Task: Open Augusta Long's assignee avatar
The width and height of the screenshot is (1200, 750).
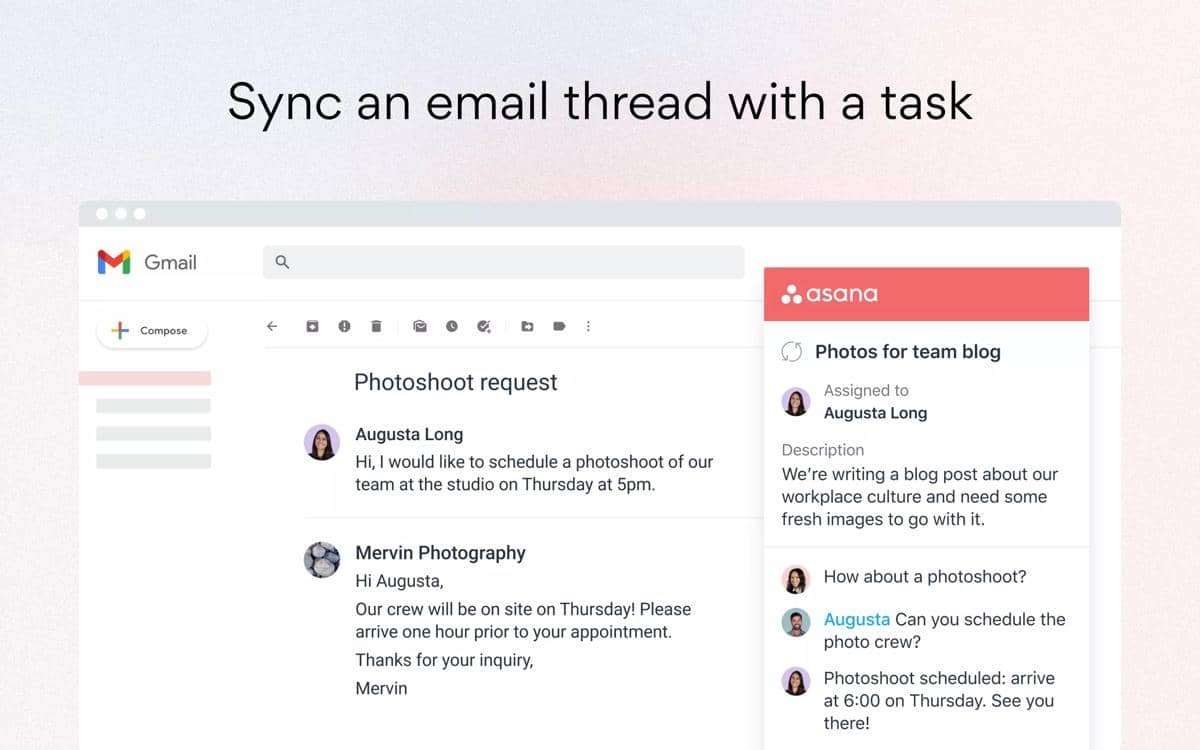Action: tap(796, 402)
